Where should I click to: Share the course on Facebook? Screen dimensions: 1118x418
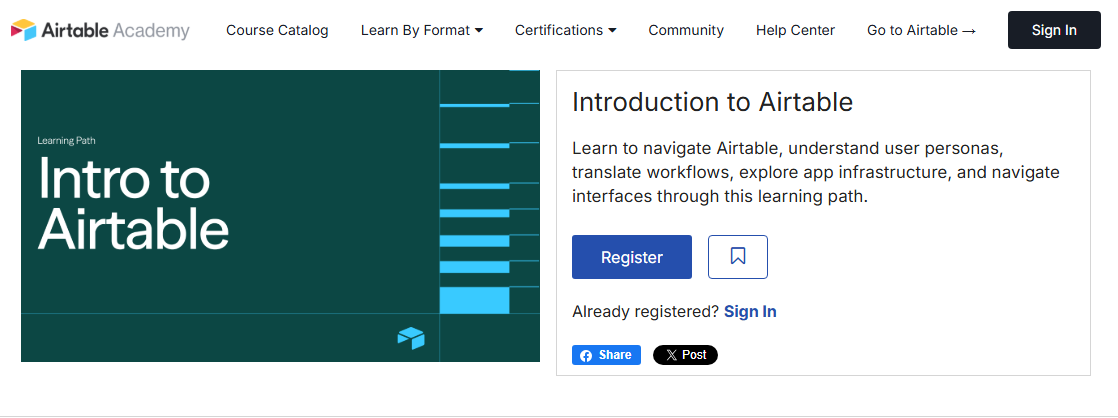click(606, 355)
